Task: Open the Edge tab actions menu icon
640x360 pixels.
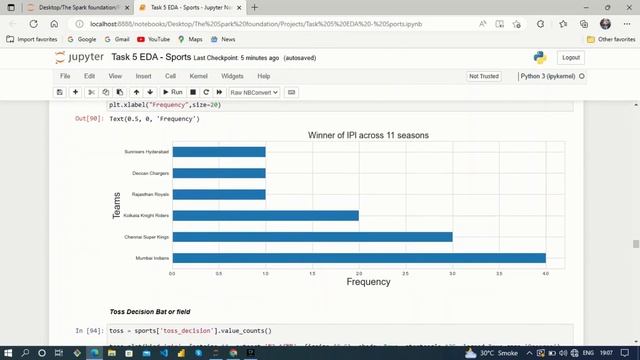Action: point(11,7)
